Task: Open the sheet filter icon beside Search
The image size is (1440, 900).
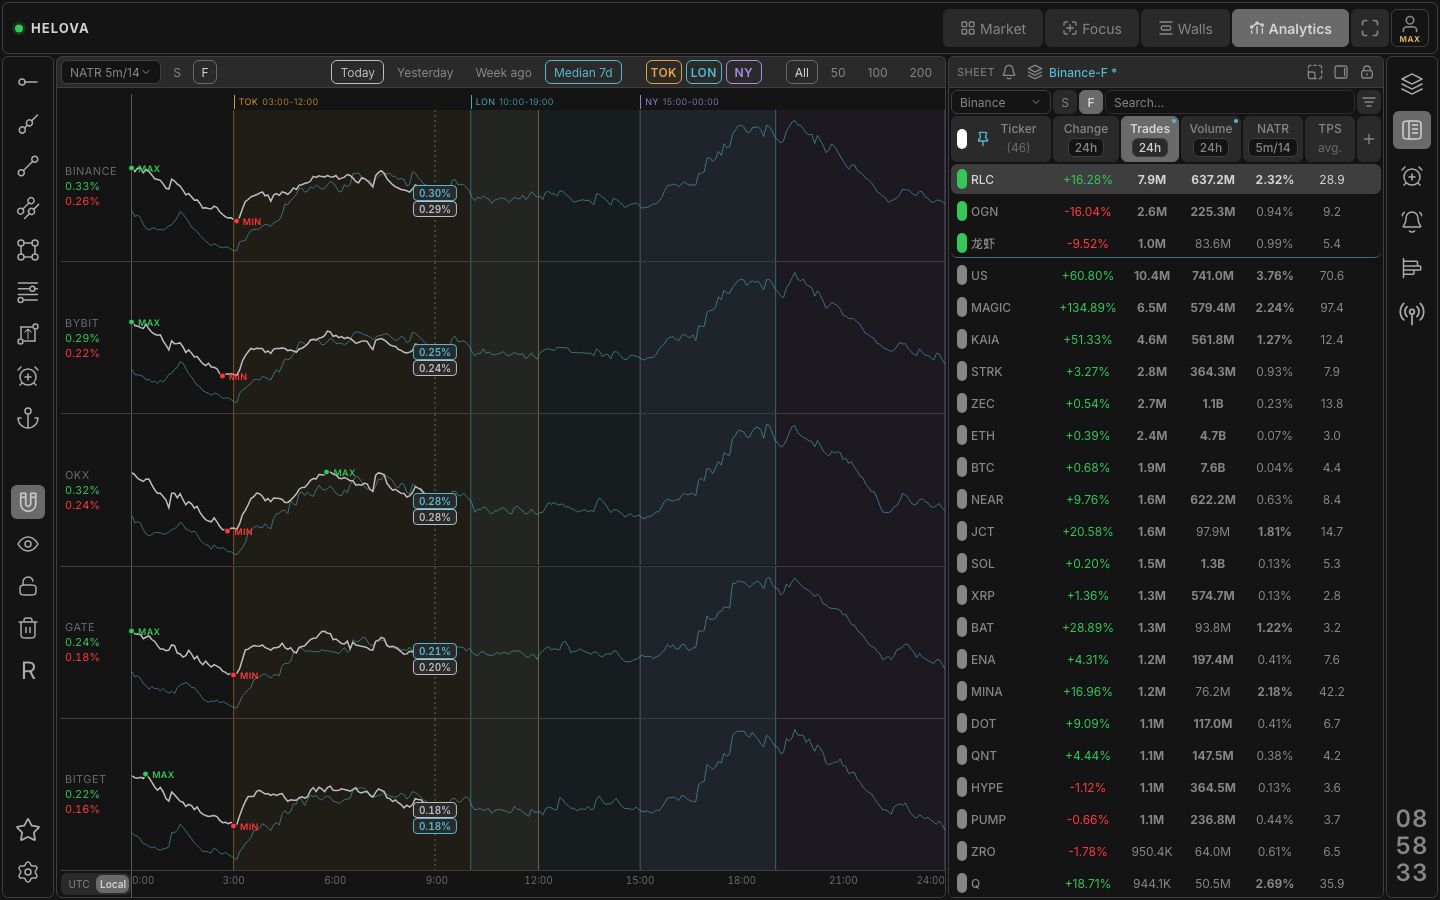Action: coord(1369,102)
